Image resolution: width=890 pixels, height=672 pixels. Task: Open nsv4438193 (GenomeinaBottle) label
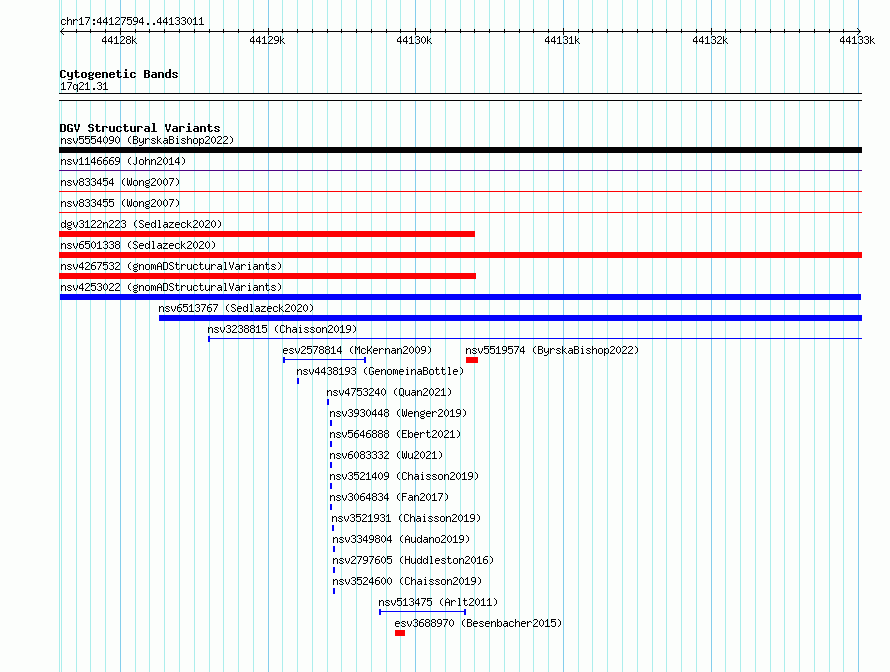(x=380, y=371)
